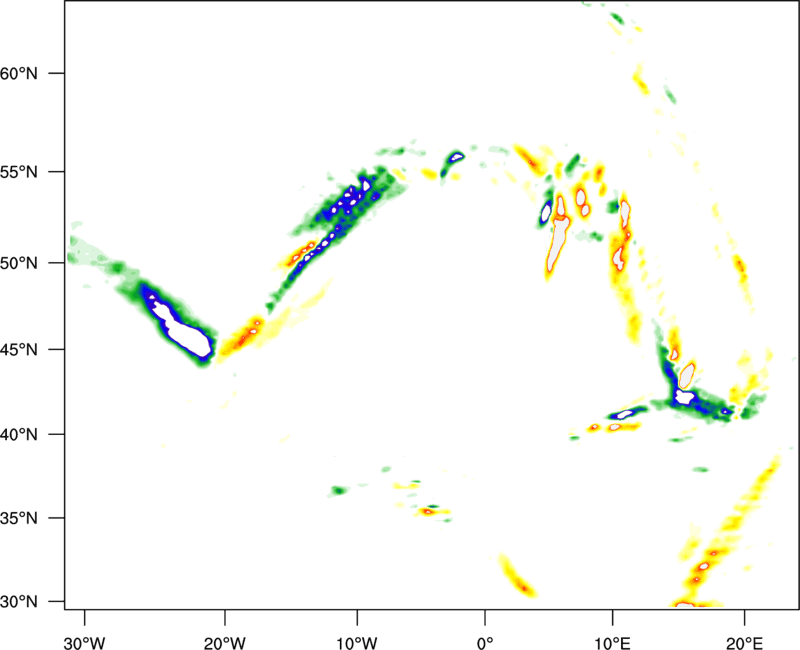The image size is (800, 650).
Task: Click the 0° longitude label
Action: 485,643
